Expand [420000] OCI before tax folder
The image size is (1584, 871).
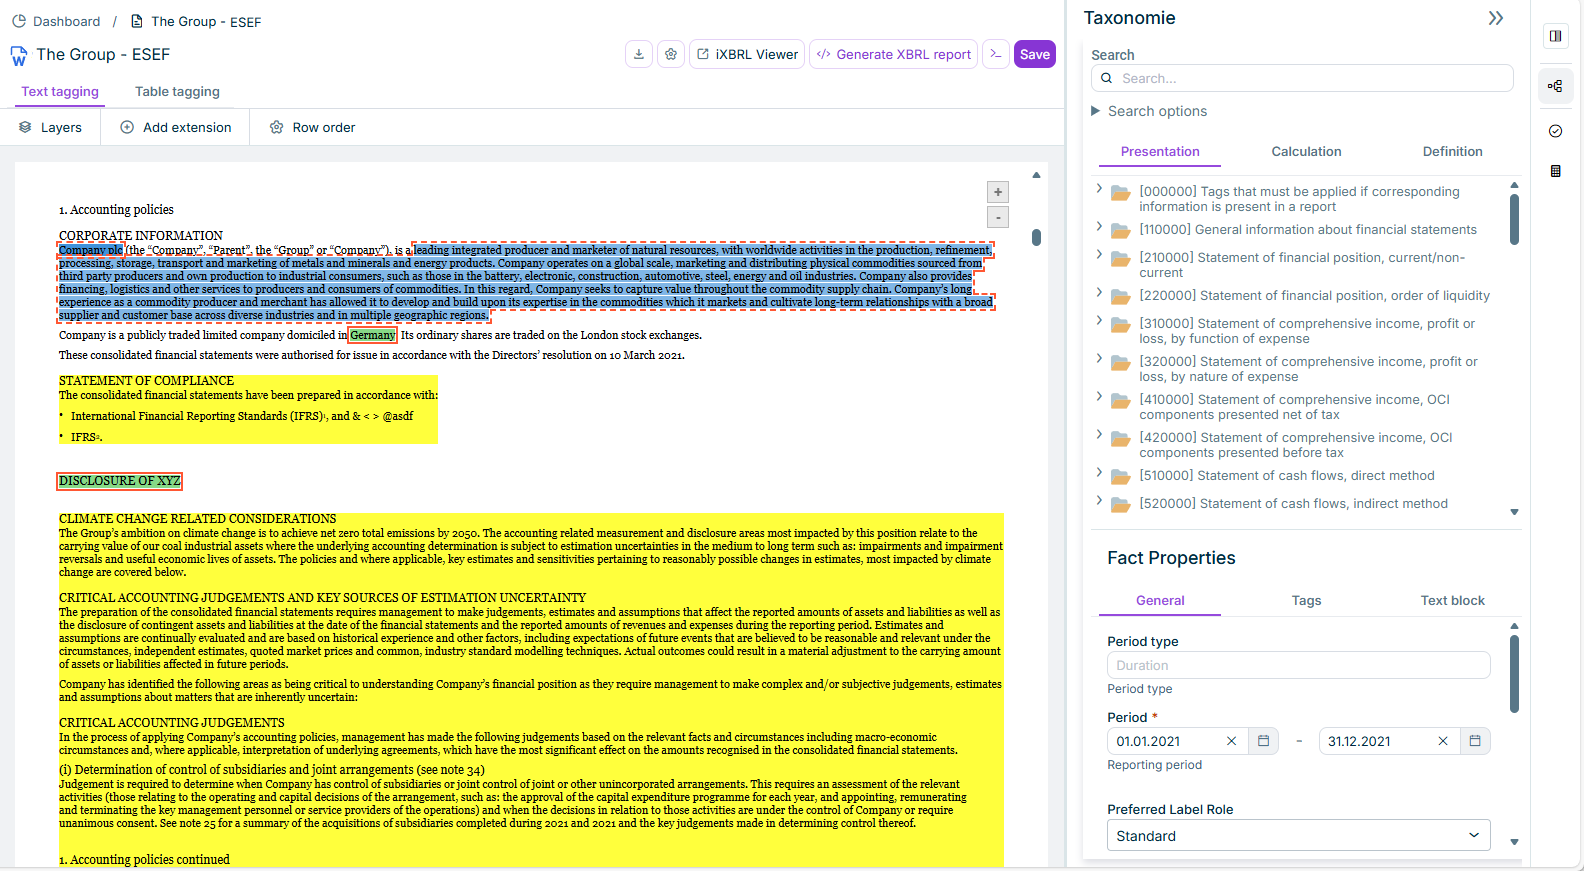[x=1099, y=434]
